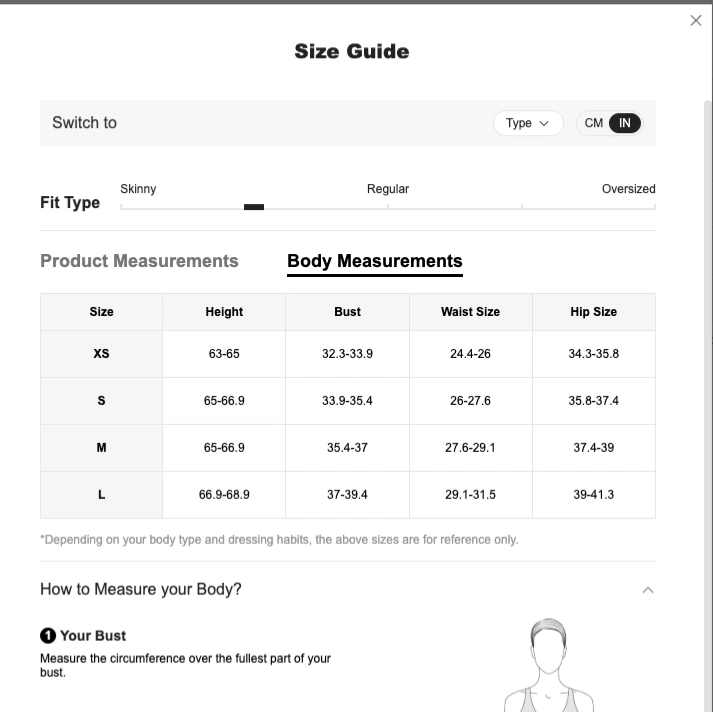
Task: Click the Hip Size column header
Action: click(594, 312)
